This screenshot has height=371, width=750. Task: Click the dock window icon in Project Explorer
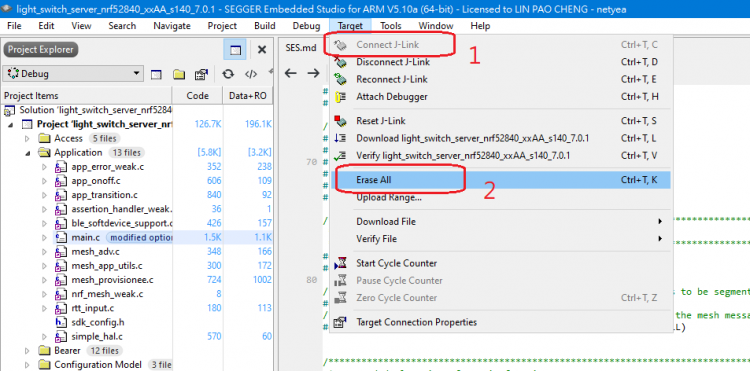click(235, 50)
